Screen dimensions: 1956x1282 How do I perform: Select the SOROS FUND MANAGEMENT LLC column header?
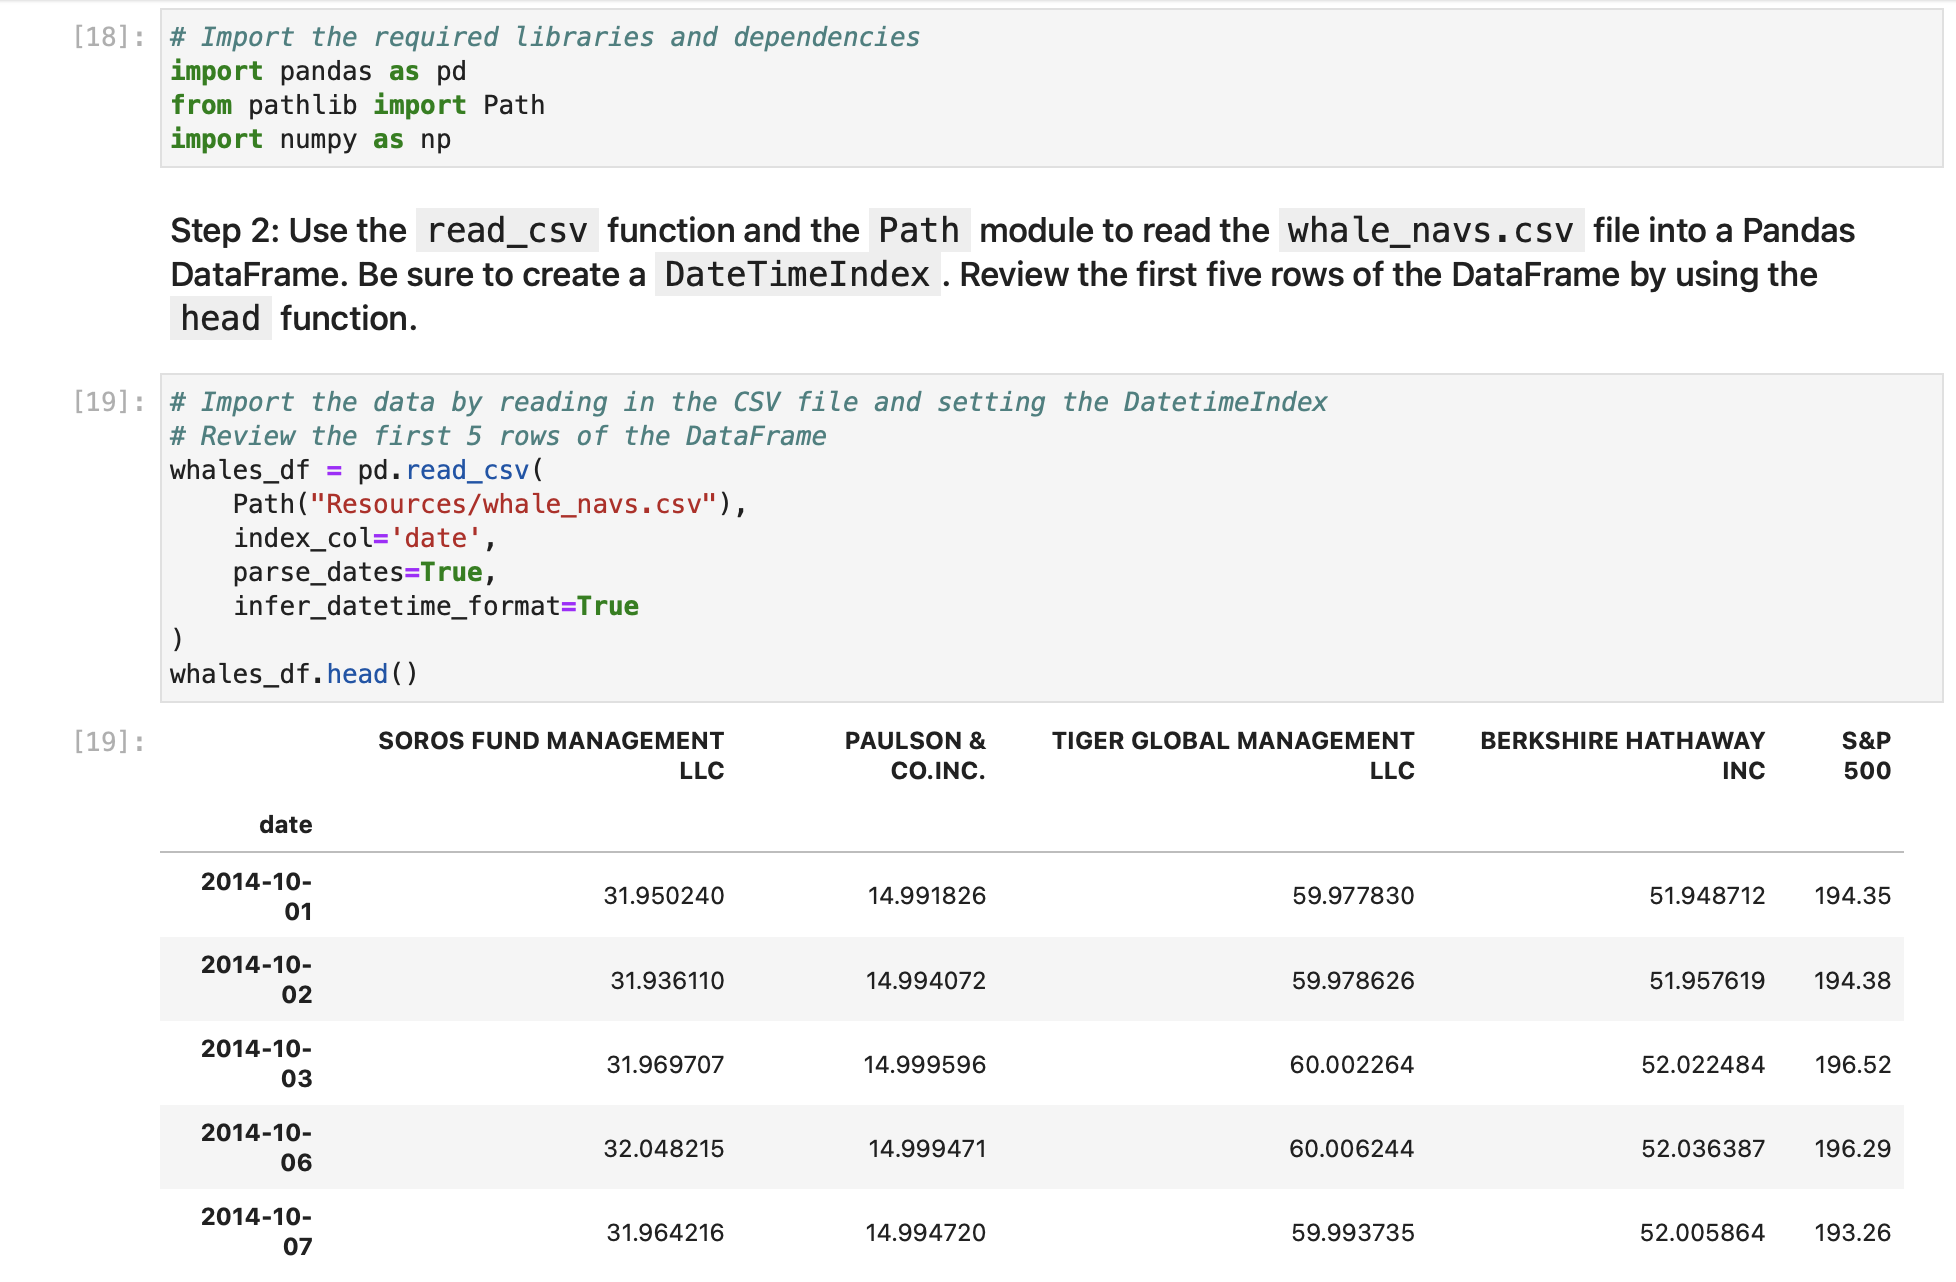point(552,755)
